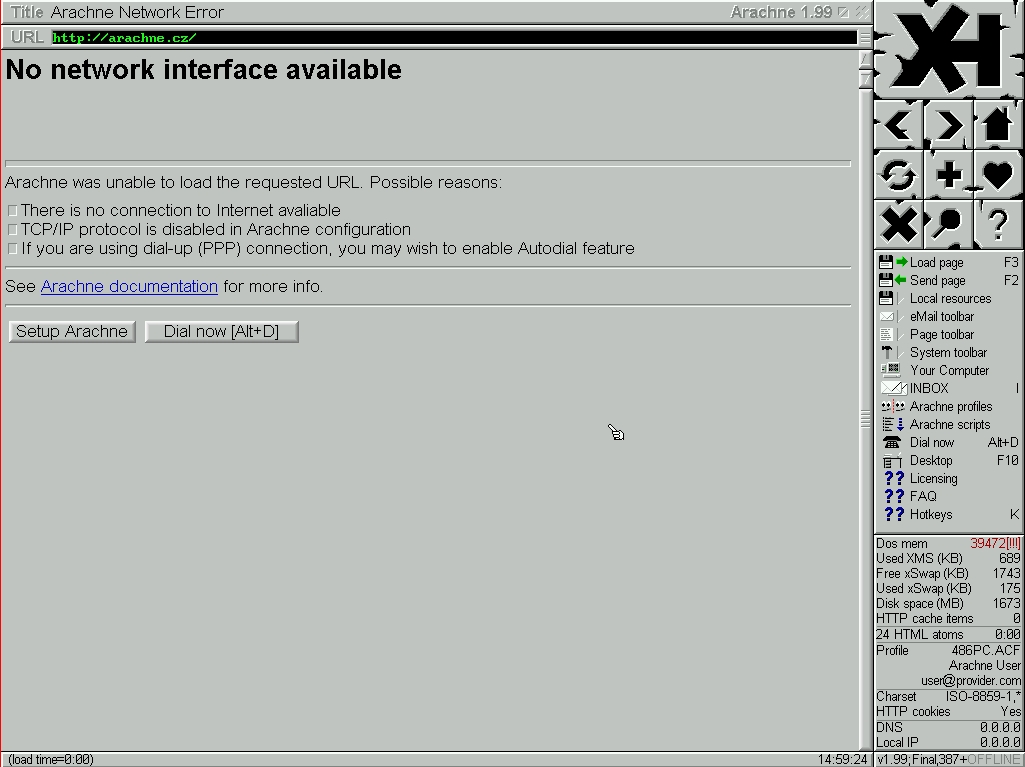This screenshot has height=767, width=1025.
Task: Go to the Home page icon
Action: (x=998, y=124)
